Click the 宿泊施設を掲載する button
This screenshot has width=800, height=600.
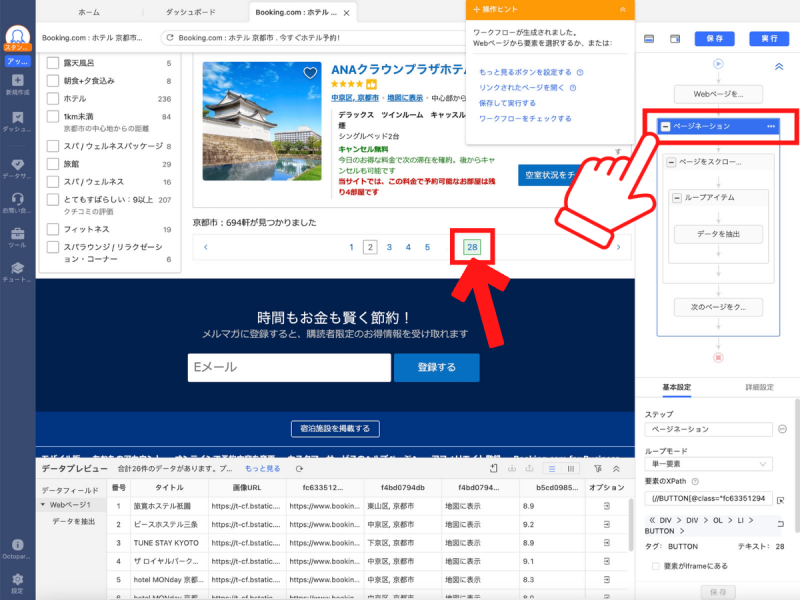pyautogui.click(x=335, y=429)
